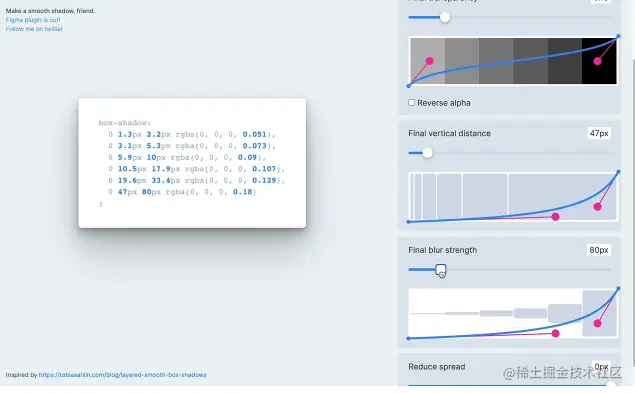Click the Final blur strength slider thumb

tap(441, 270)
